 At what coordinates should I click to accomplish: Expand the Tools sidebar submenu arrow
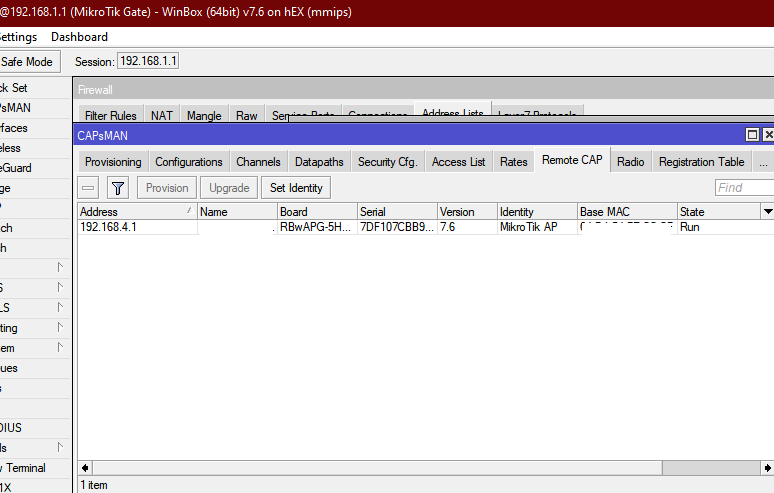point(60,447)
